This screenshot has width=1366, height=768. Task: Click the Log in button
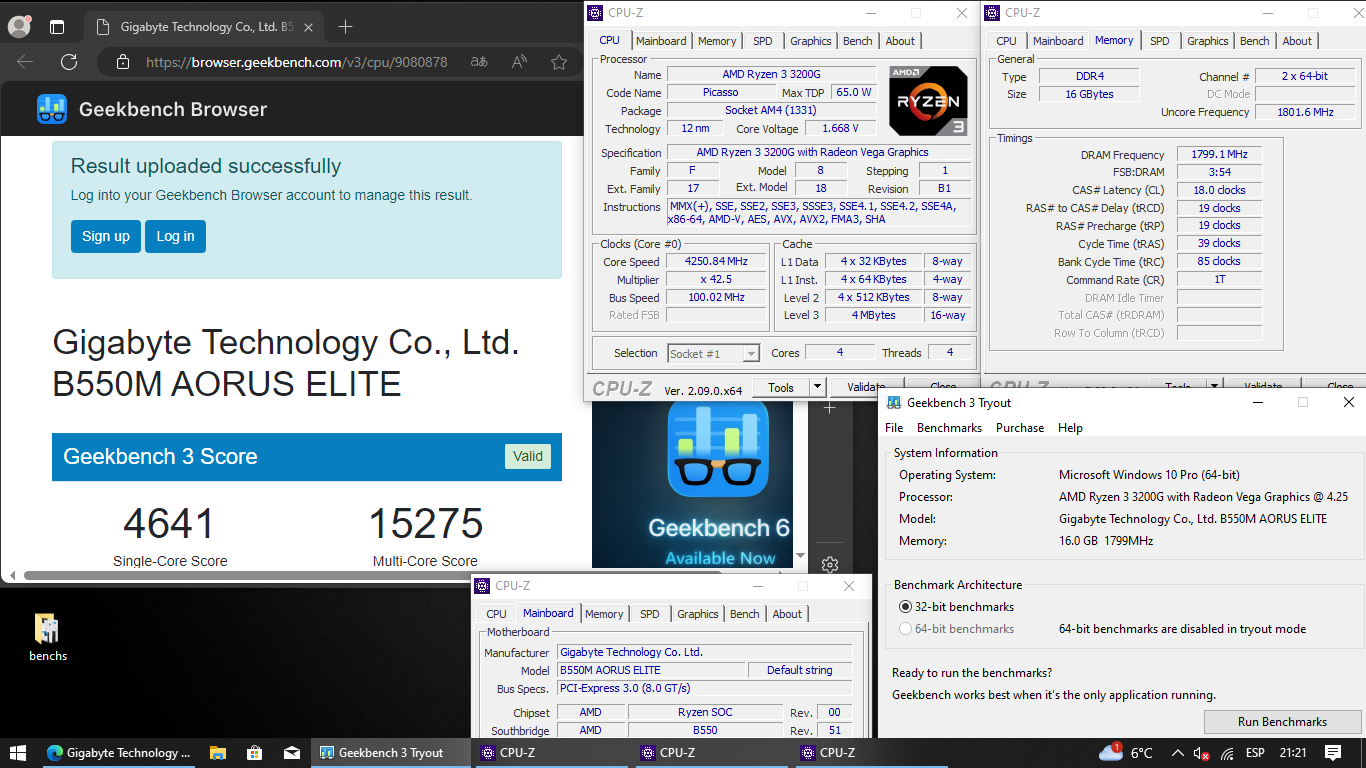point(175,236)
